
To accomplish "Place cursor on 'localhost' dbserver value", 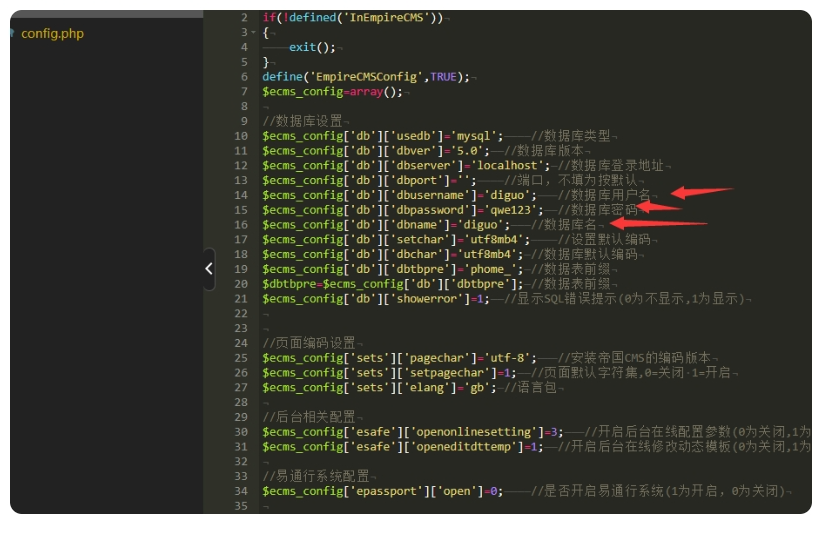I will pyautogui.click(x=514, y=166).
